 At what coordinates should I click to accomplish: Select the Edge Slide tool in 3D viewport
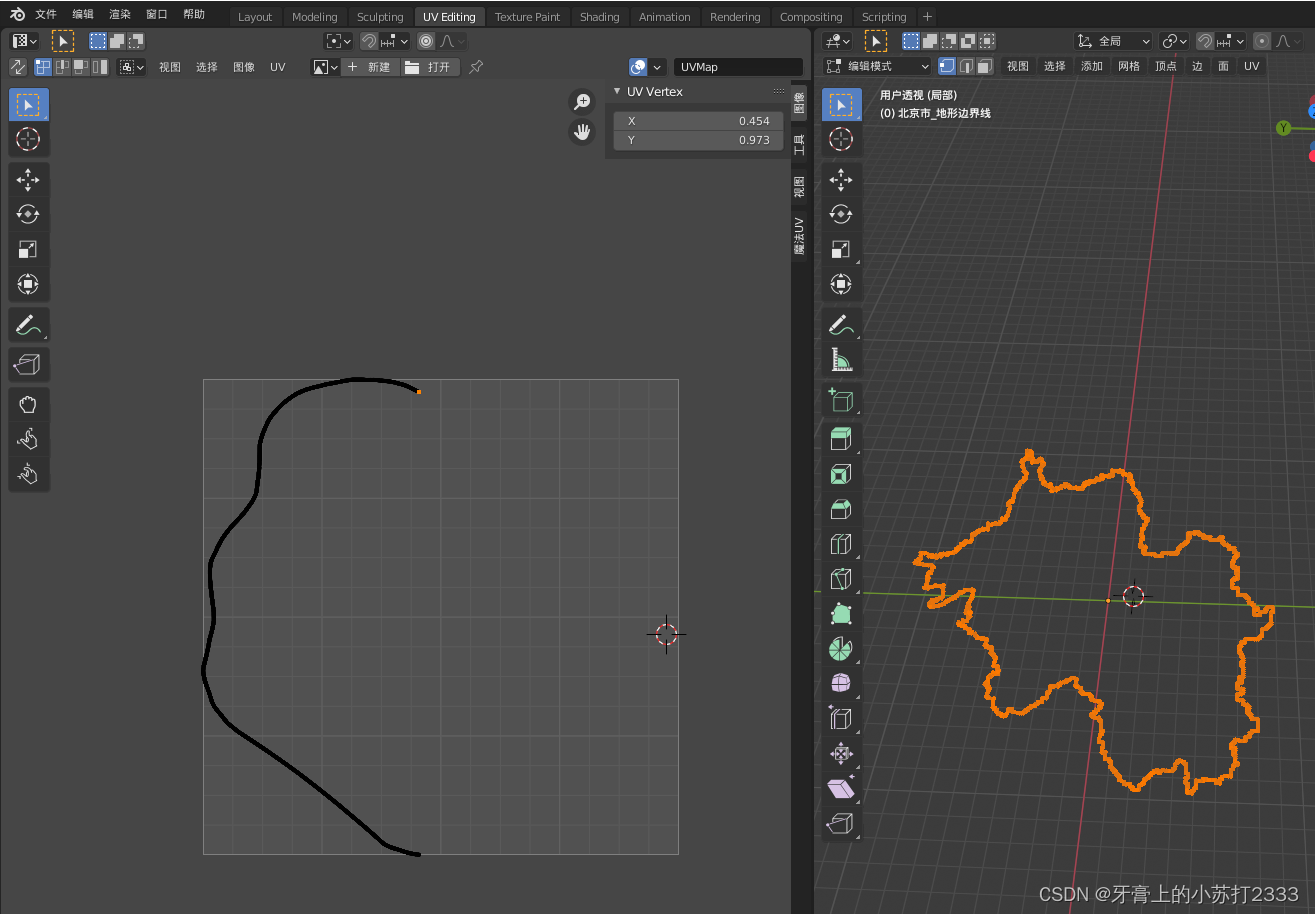(x=841, y=719)
